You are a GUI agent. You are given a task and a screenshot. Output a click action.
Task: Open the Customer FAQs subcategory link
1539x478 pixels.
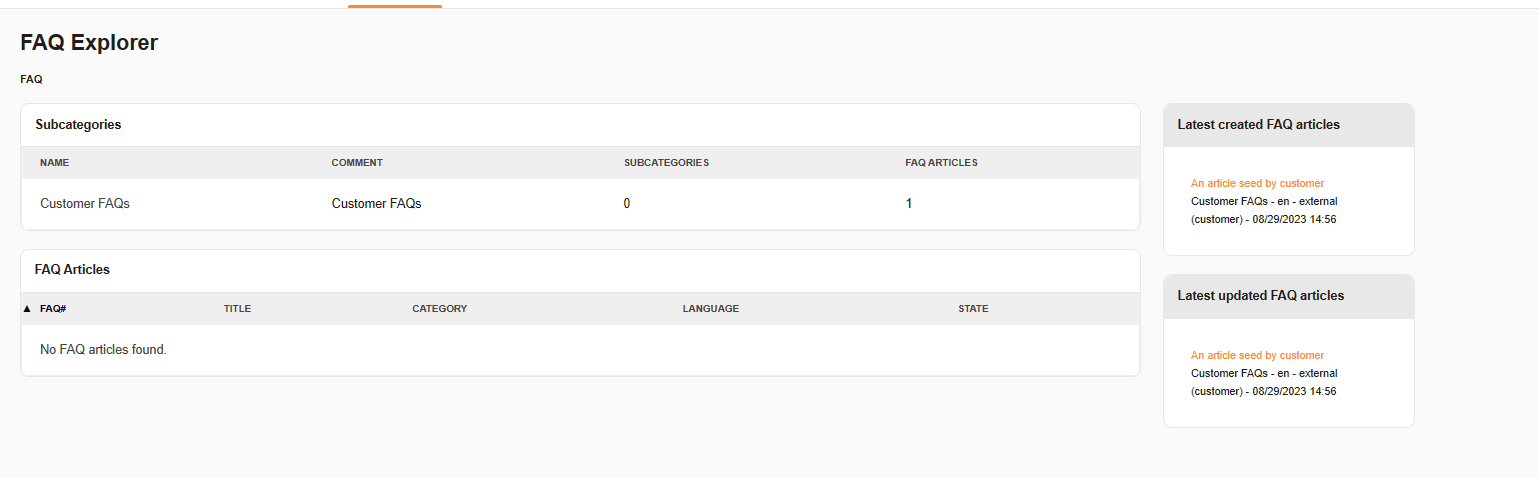point(85,203)
